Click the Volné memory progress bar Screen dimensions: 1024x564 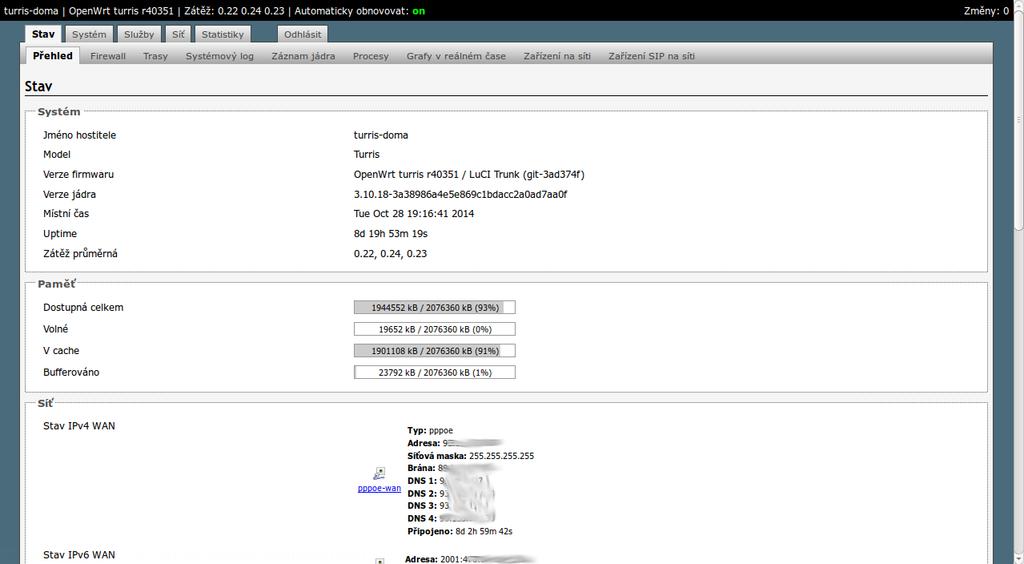coord(434,329)
